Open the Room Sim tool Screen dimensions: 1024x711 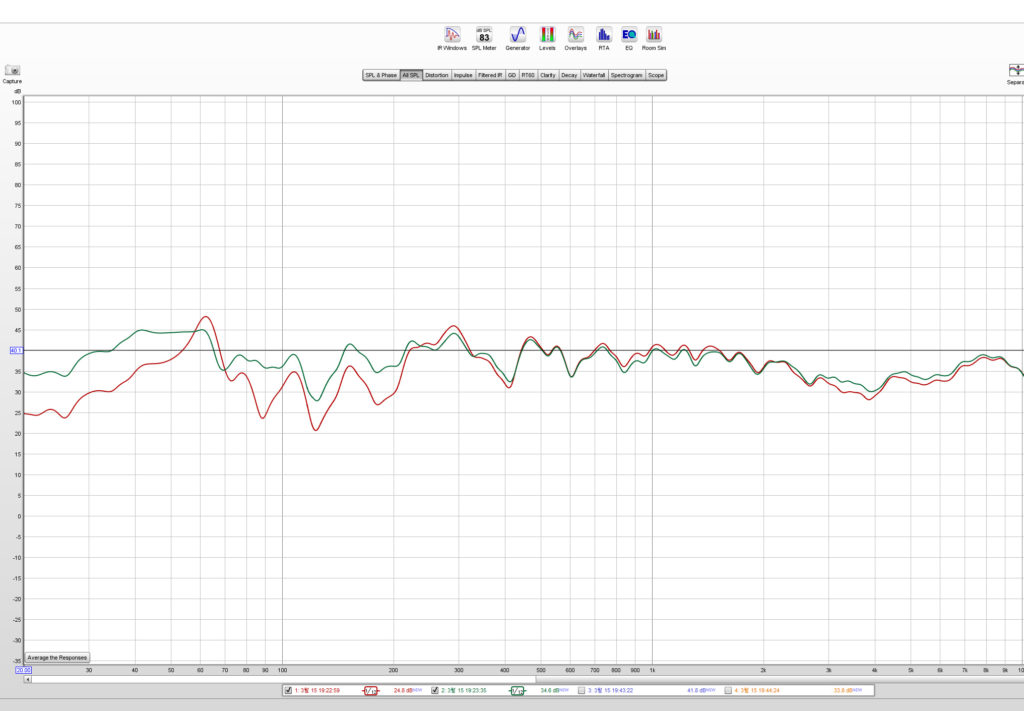[x=654, y=36]
